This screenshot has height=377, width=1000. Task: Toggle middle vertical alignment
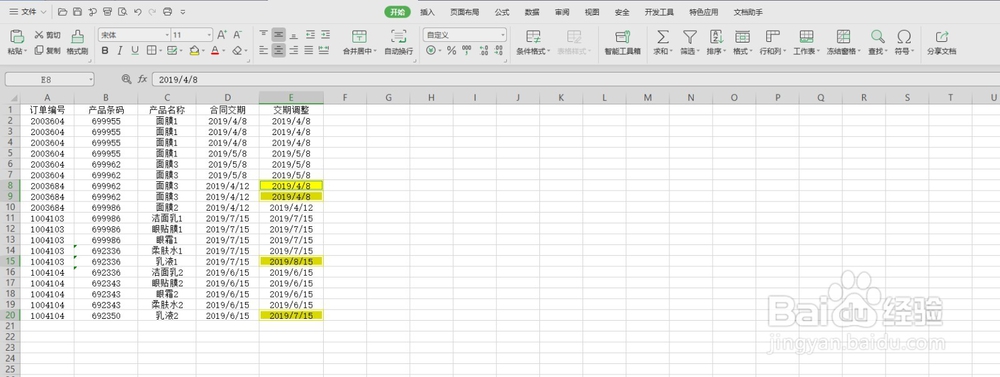coord(278,35)
